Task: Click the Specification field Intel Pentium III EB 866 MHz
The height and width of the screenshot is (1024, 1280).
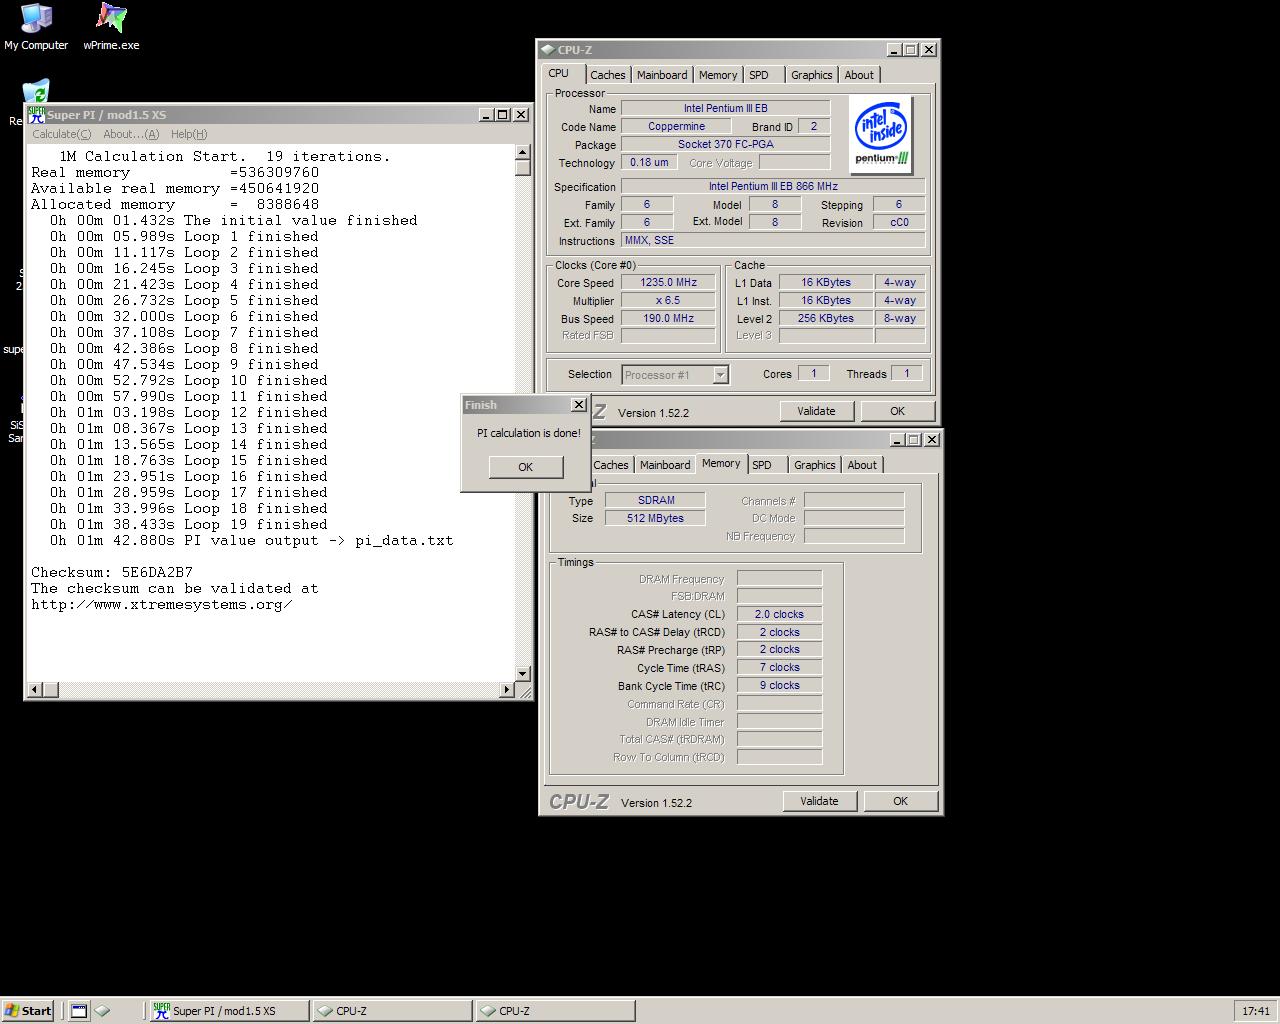Action: tap(773, 187)
